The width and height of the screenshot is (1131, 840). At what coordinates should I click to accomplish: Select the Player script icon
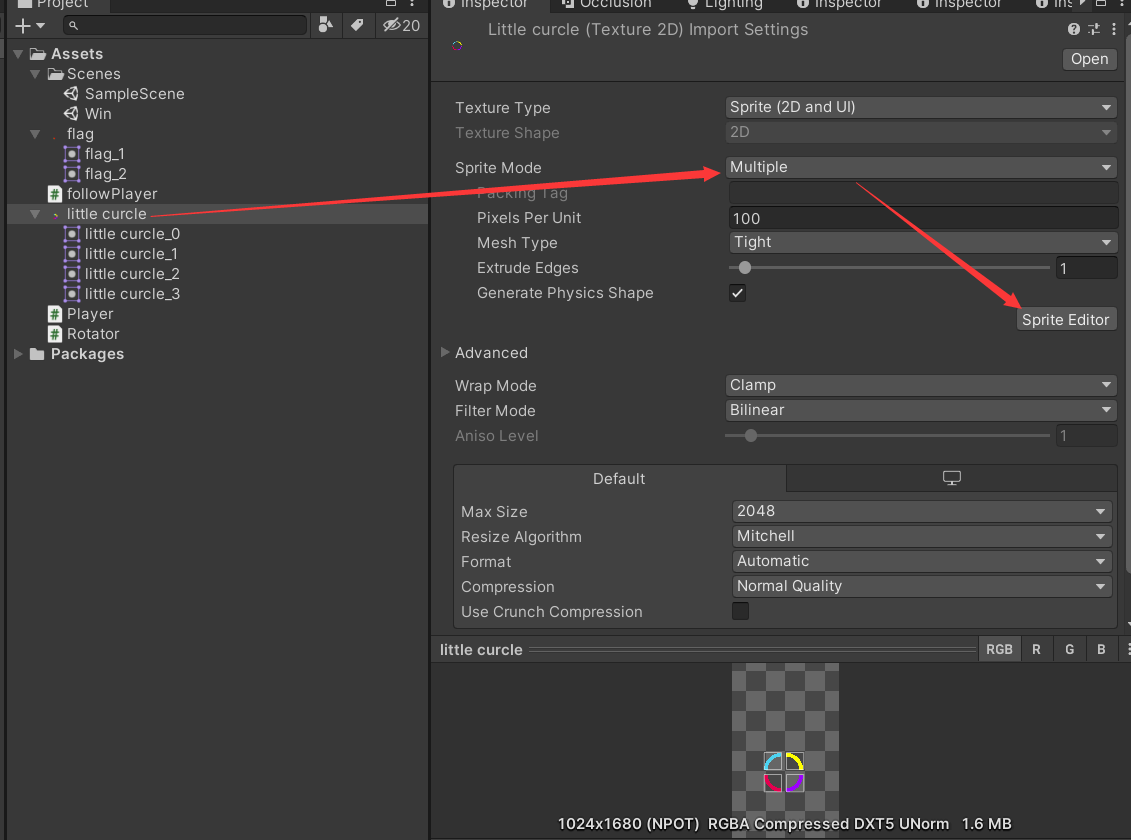pos(55,314)
